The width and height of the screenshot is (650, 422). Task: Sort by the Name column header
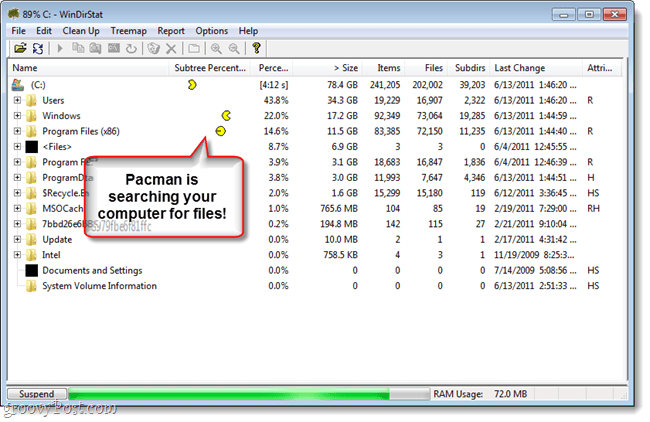tap(88, 68)
